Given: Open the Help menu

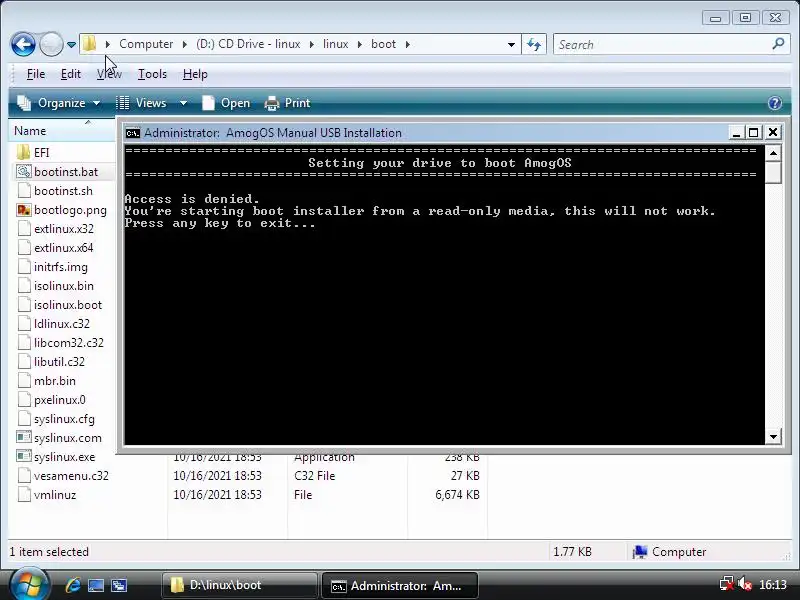Looking at the screenshot, I should point(195,74).
